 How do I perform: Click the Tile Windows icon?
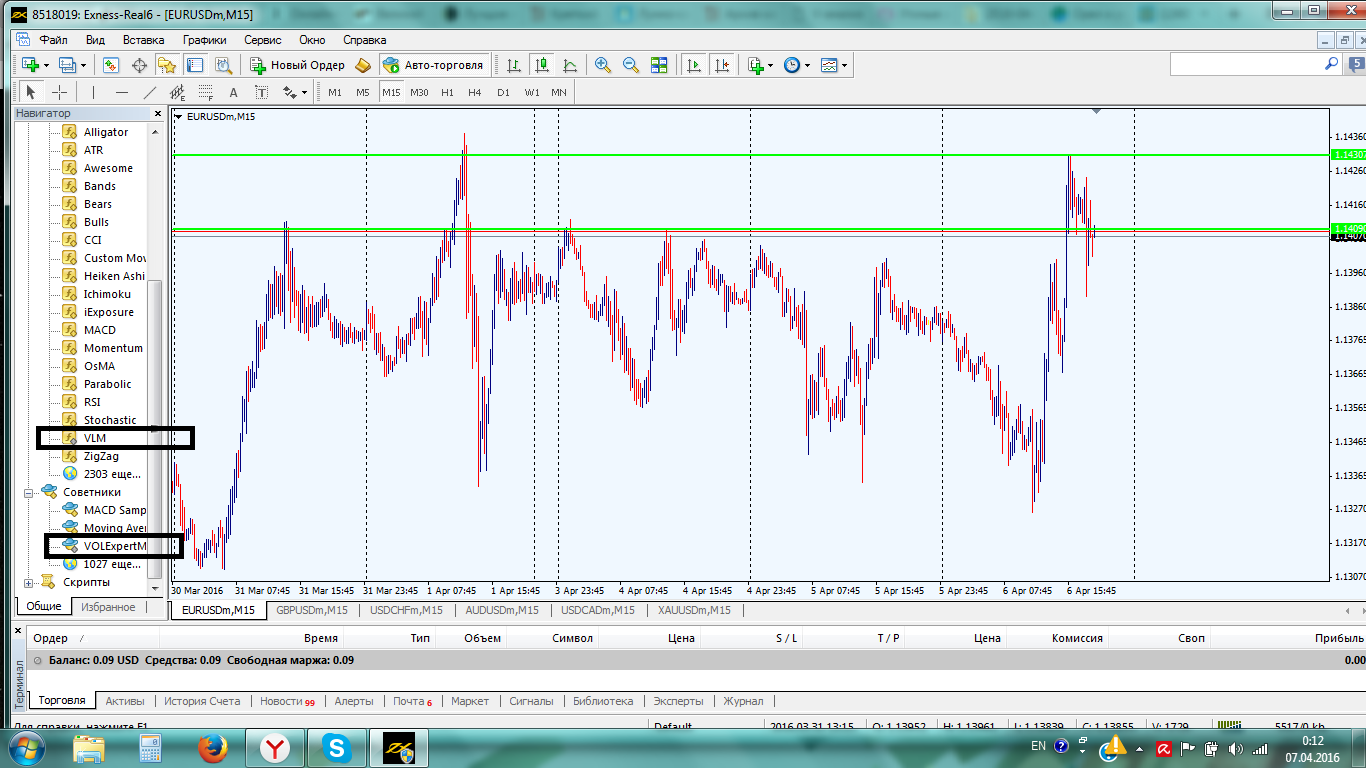point(659,65)
